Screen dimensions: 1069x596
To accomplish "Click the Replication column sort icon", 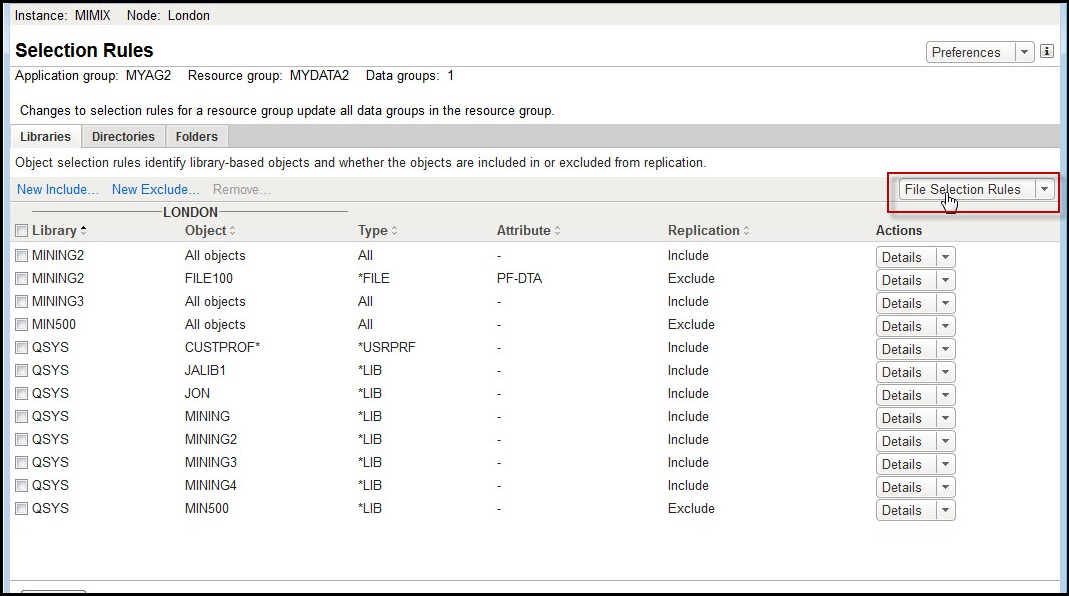I will (x=746, y=231).
